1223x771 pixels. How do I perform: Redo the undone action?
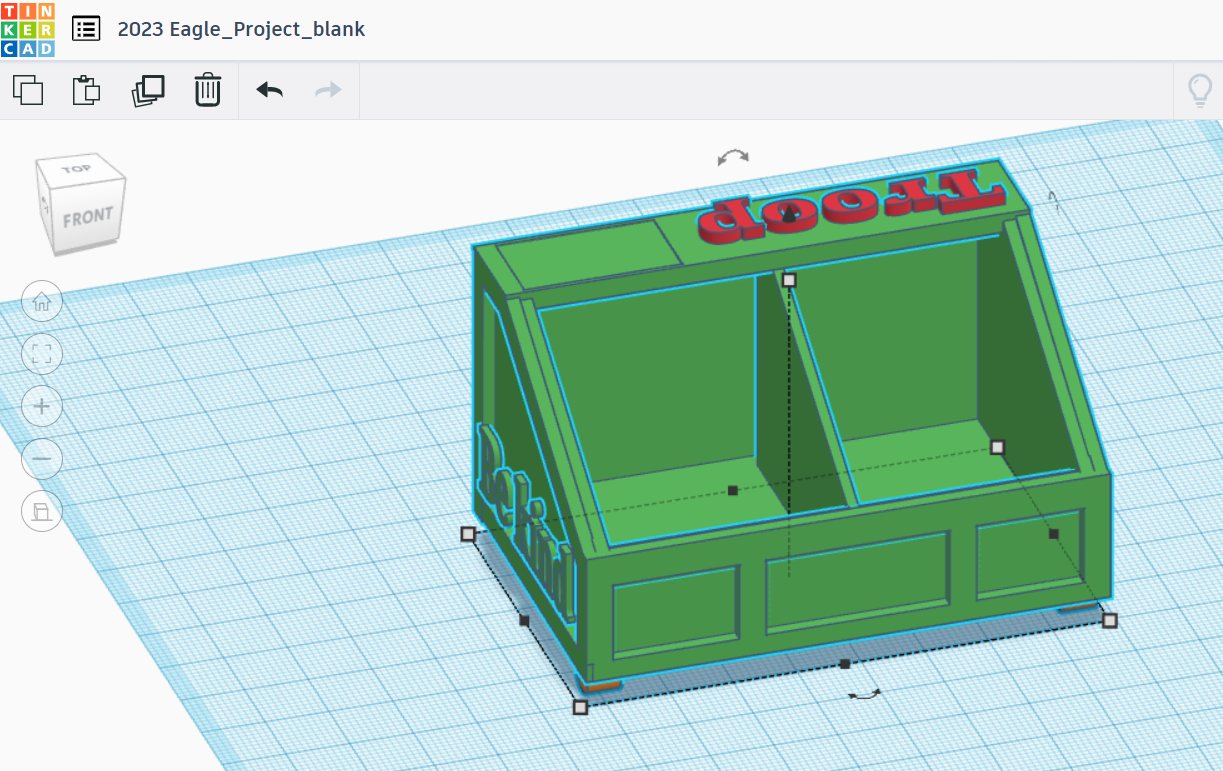[328, 90]
